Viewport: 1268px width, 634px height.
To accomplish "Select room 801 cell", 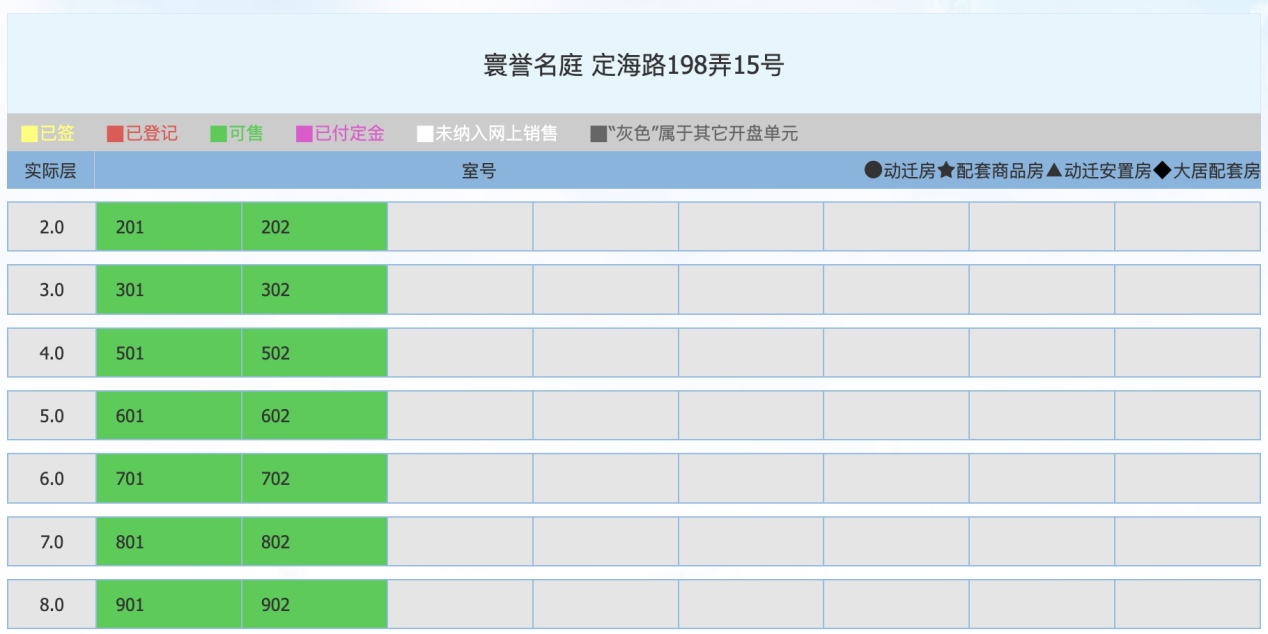I will pyautogui.click(x=169, y=542).
